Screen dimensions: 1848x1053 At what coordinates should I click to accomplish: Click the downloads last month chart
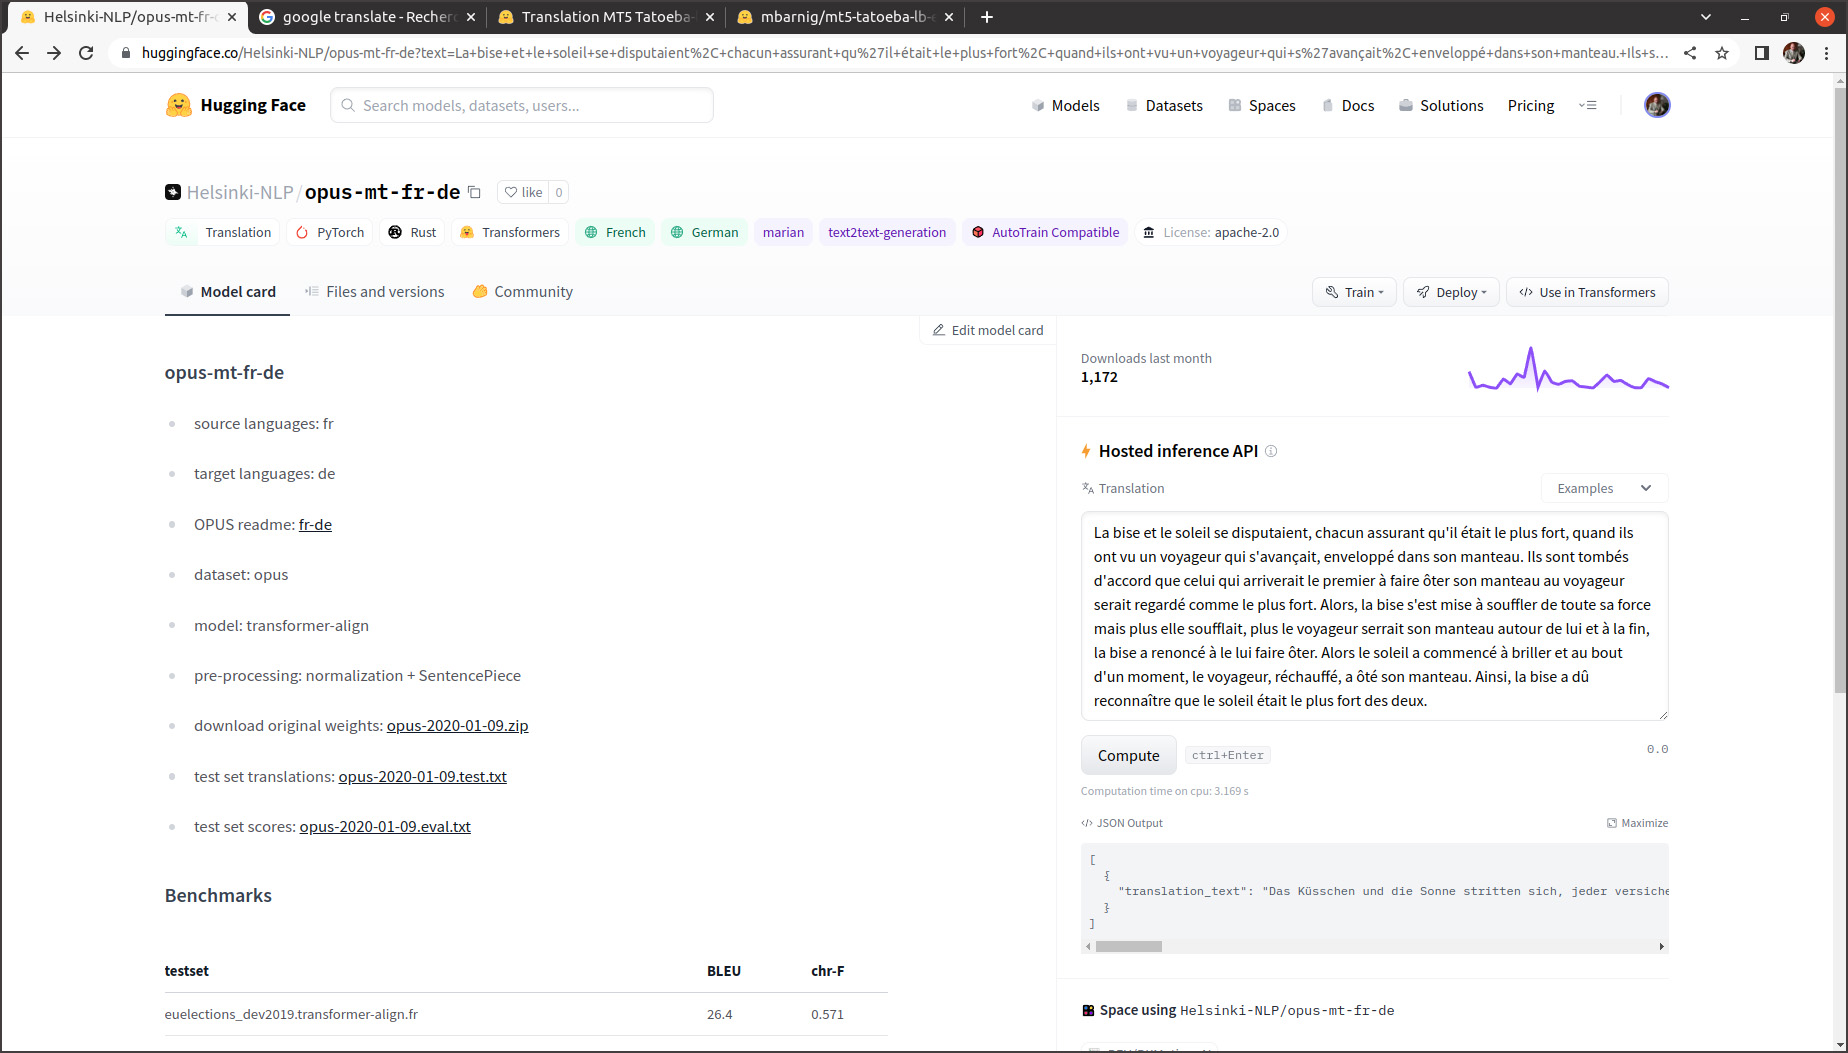tap(1568, 370)
